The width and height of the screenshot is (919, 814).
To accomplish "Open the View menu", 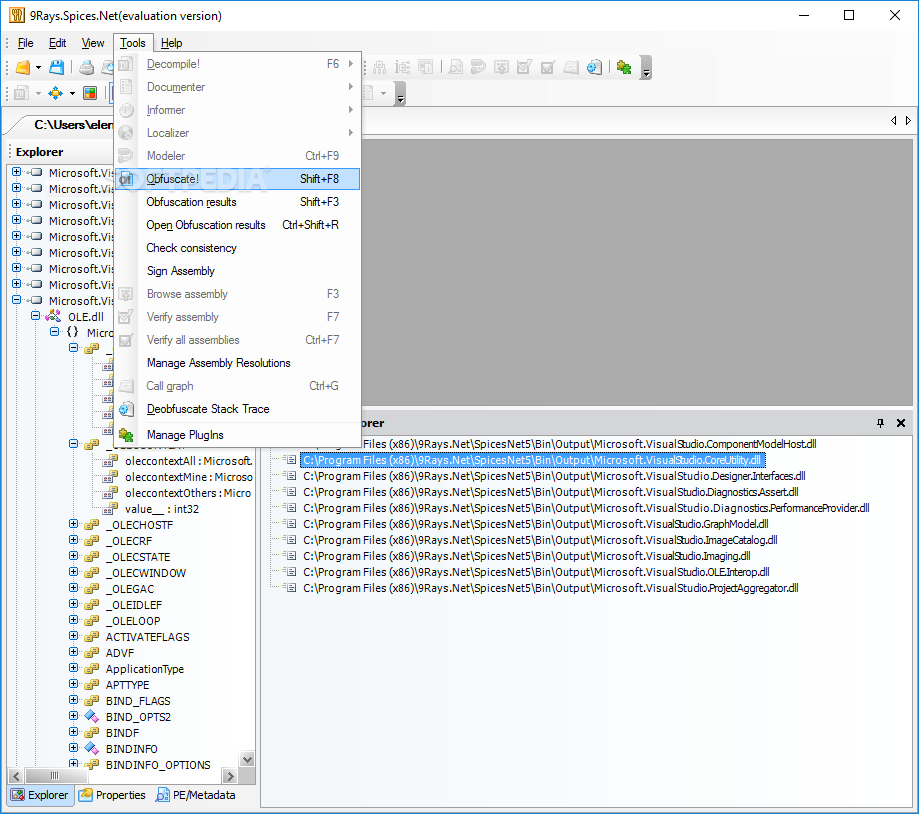I will coord(93,43).
